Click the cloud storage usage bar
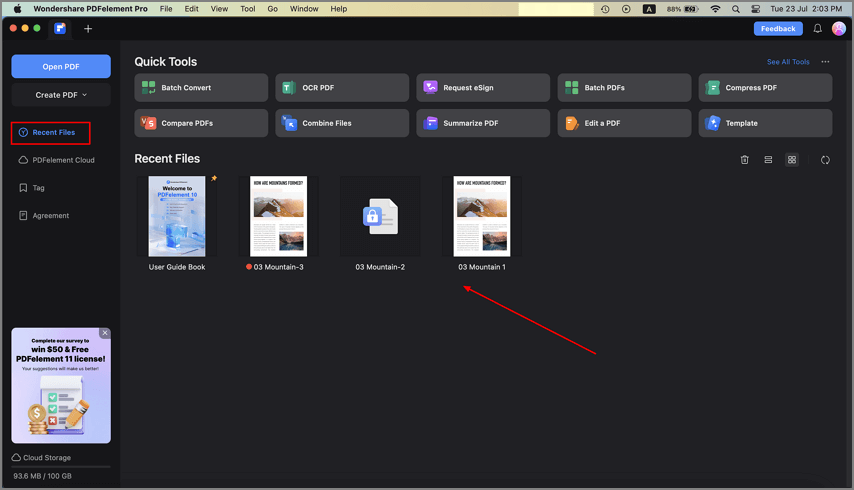This screenshot has width=854, height=490. 61,467
